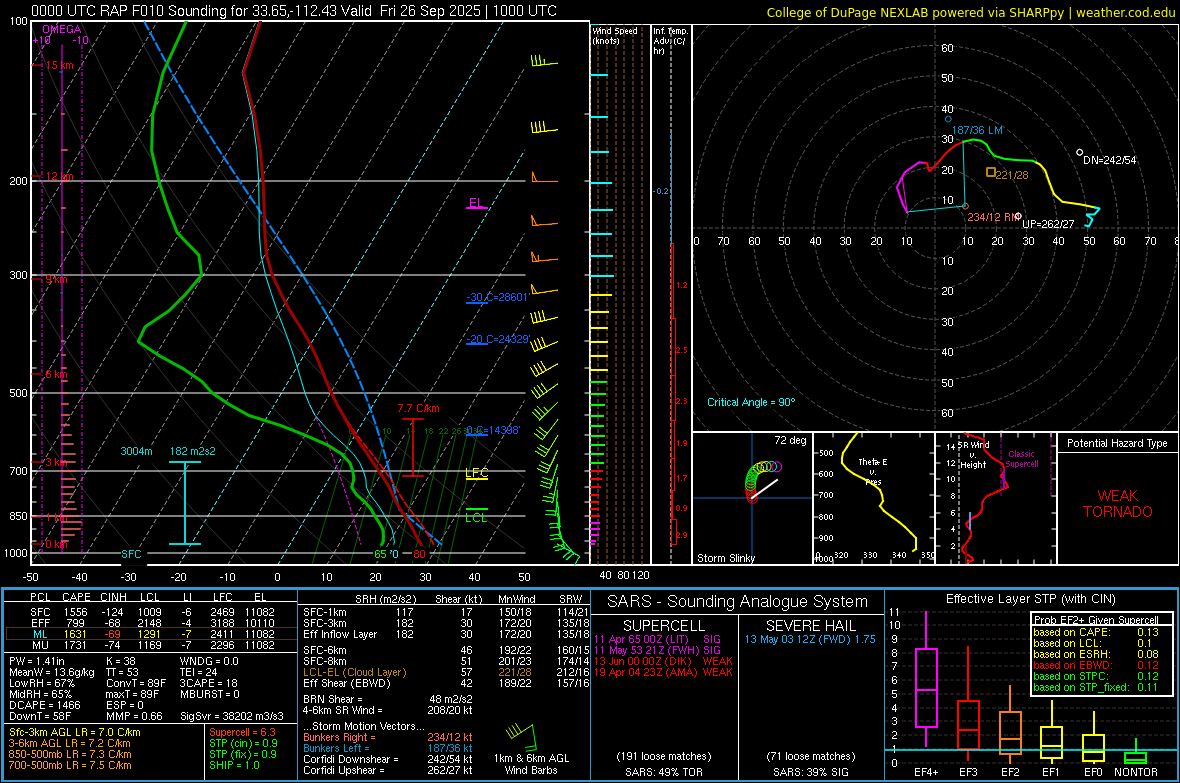The width and height of the screenshot is (1180, 783).
Task: Click the '-30 C=28601' height label
Action: [x=497, y=297]
